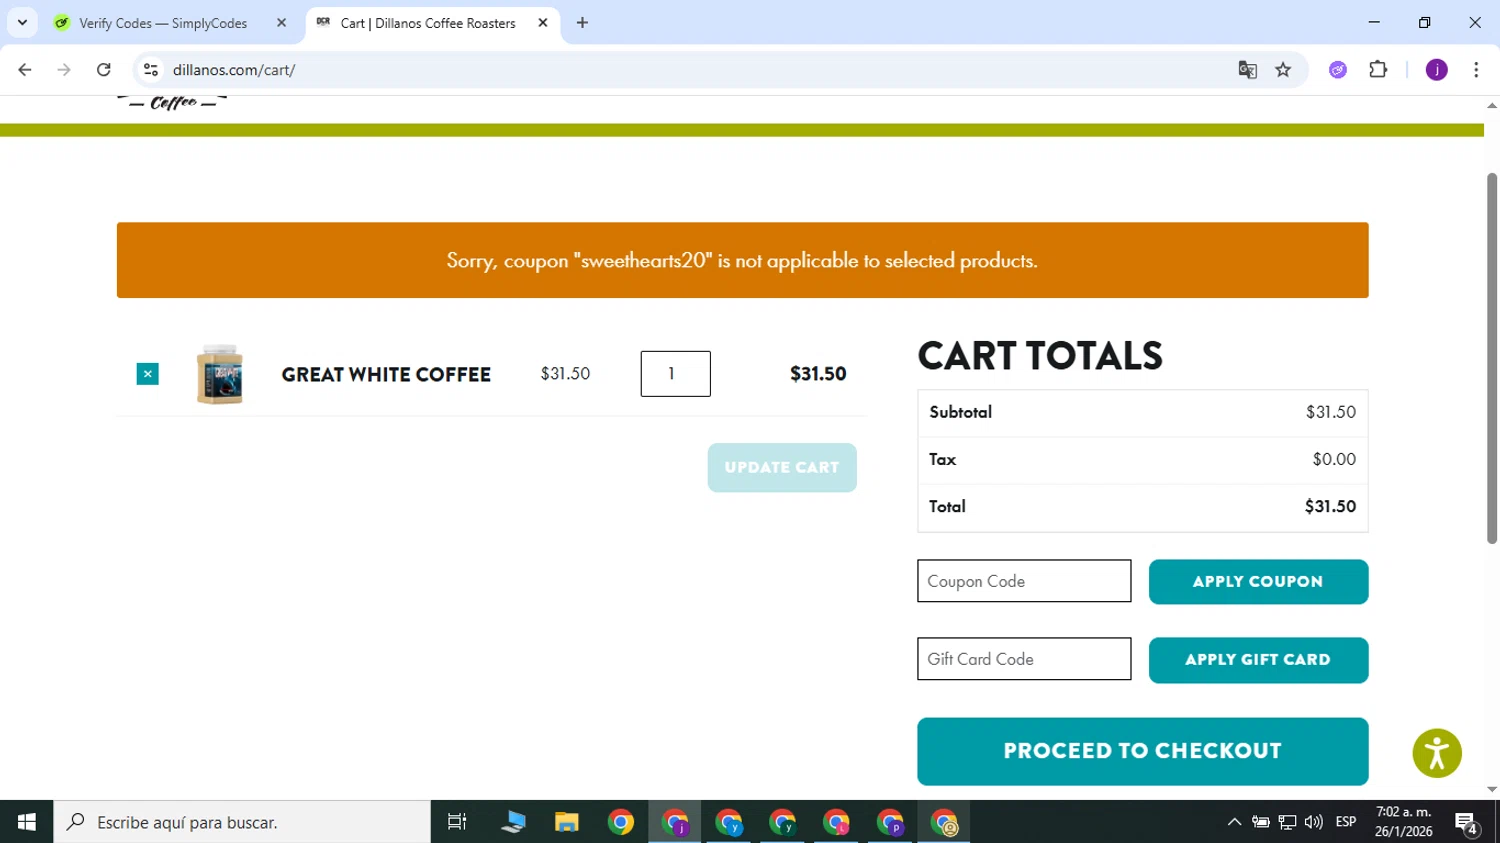Open a new browser tab
The image size is (1500, 843).
tap(582, 22)
